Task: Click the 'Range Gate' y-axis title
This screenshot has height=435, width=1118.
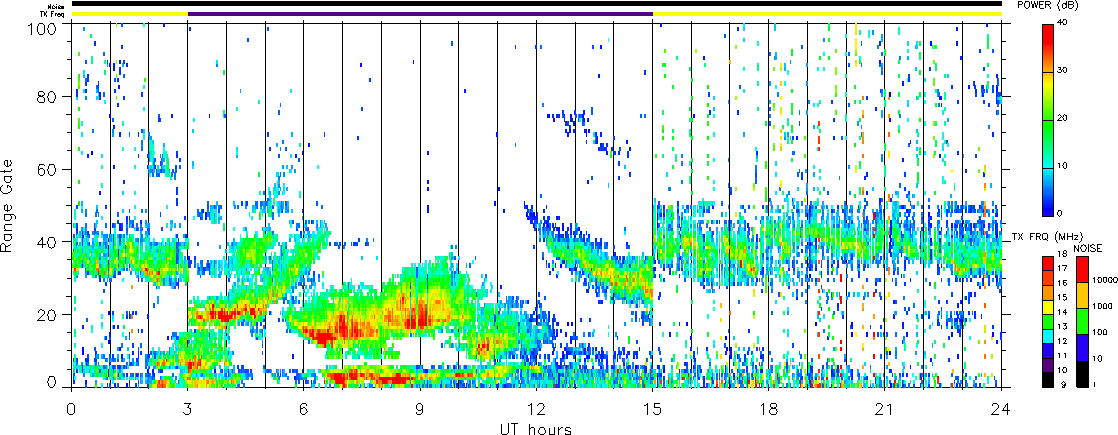Action: click(8, 205)
